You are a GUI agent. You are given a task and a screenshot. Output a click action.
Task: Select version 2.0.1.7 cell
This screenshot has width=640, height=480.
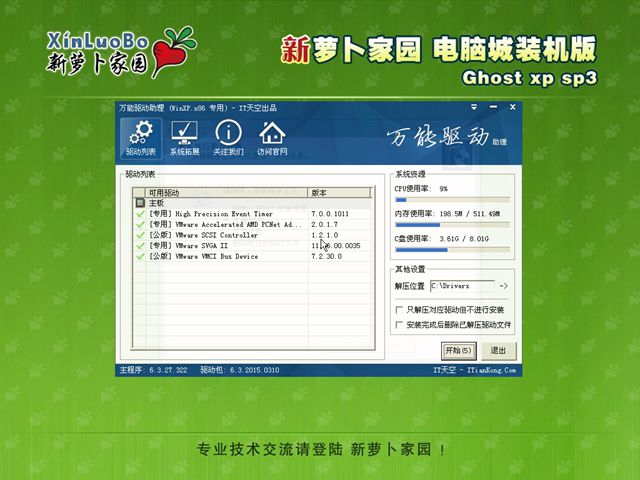tap(324, 224)
